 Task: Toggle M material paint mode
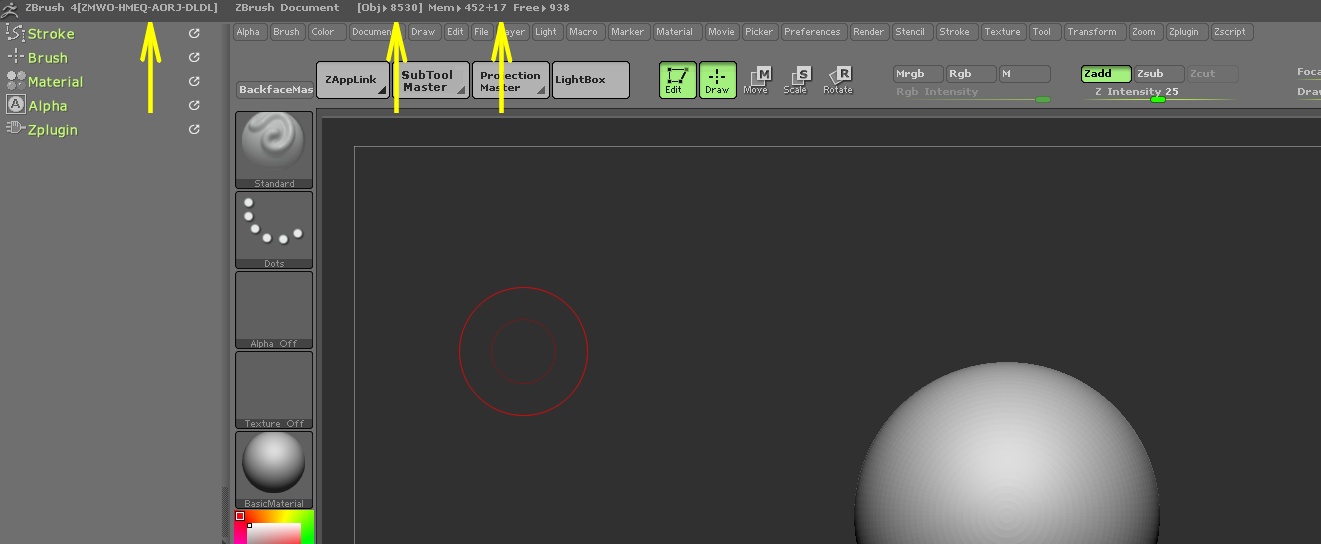click(1025, 74)
